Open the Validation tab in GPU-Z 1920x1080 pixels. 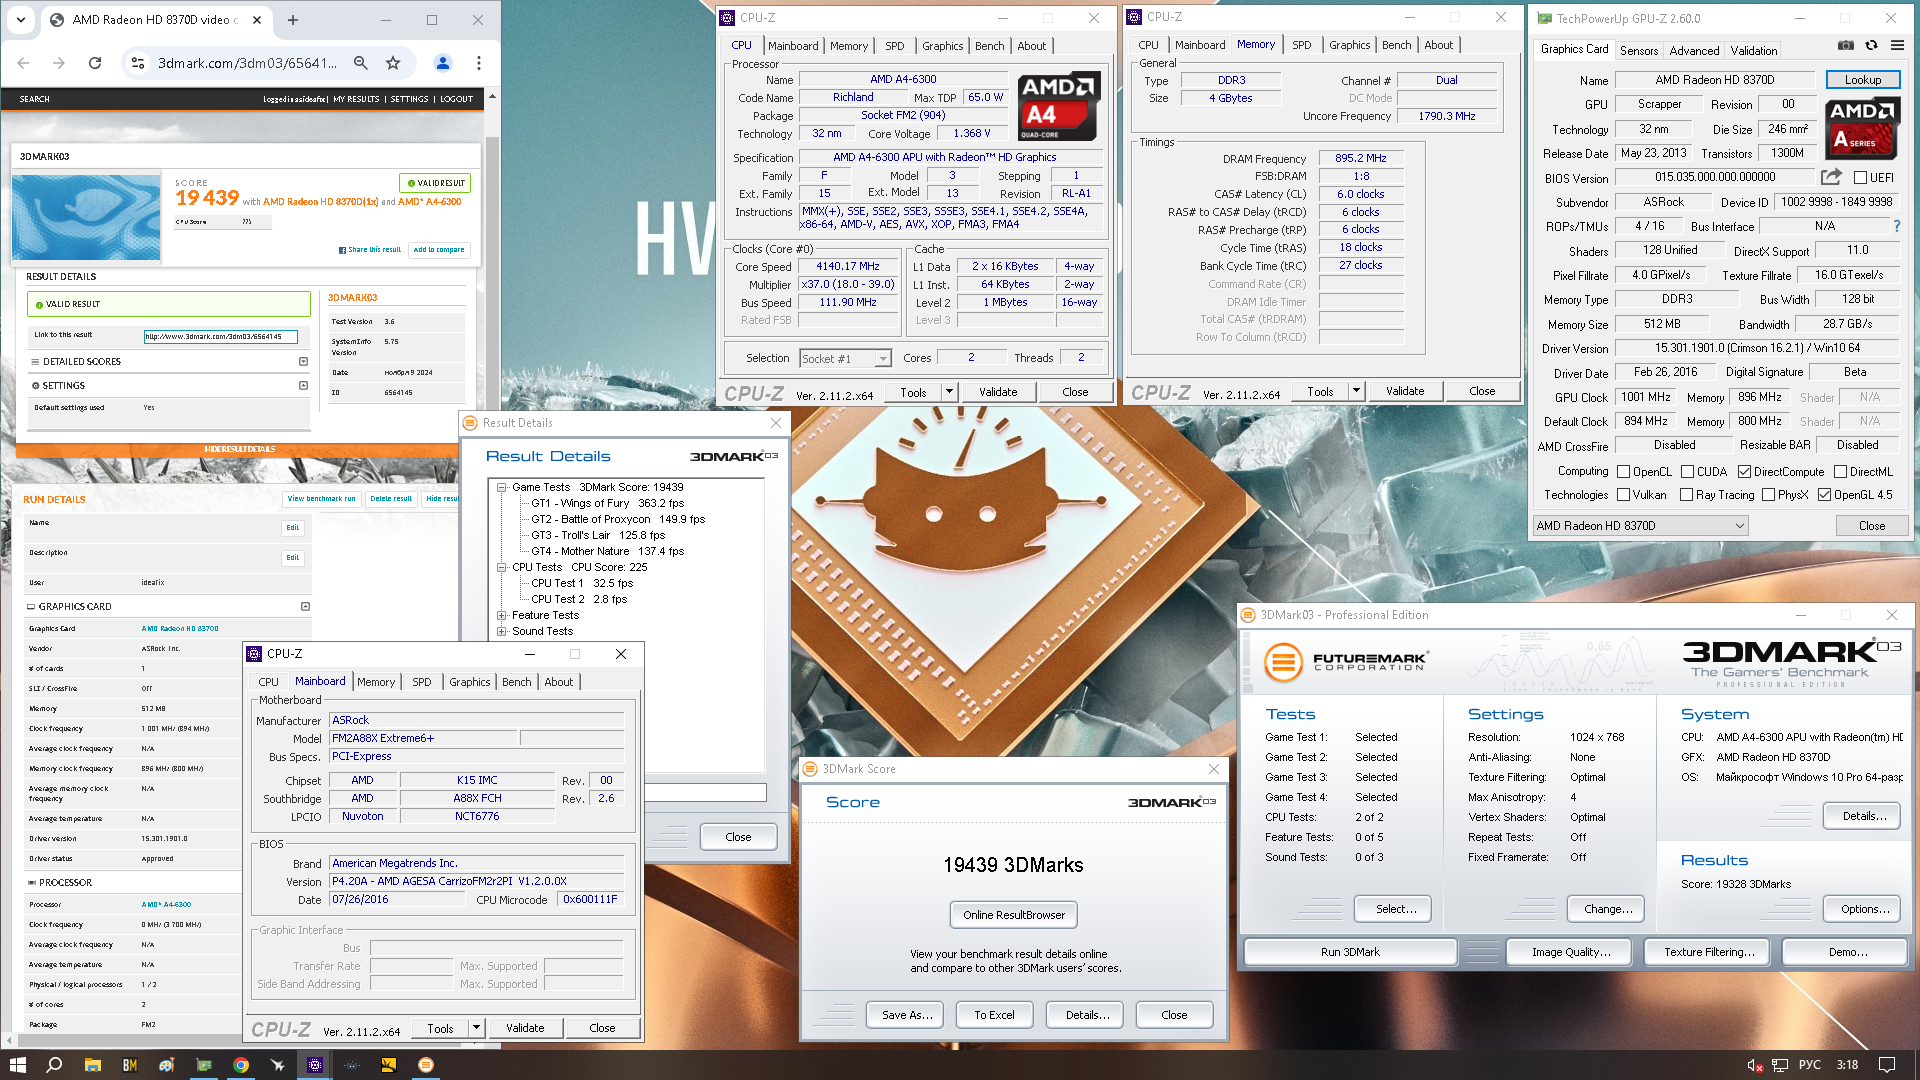point(1754,51)
